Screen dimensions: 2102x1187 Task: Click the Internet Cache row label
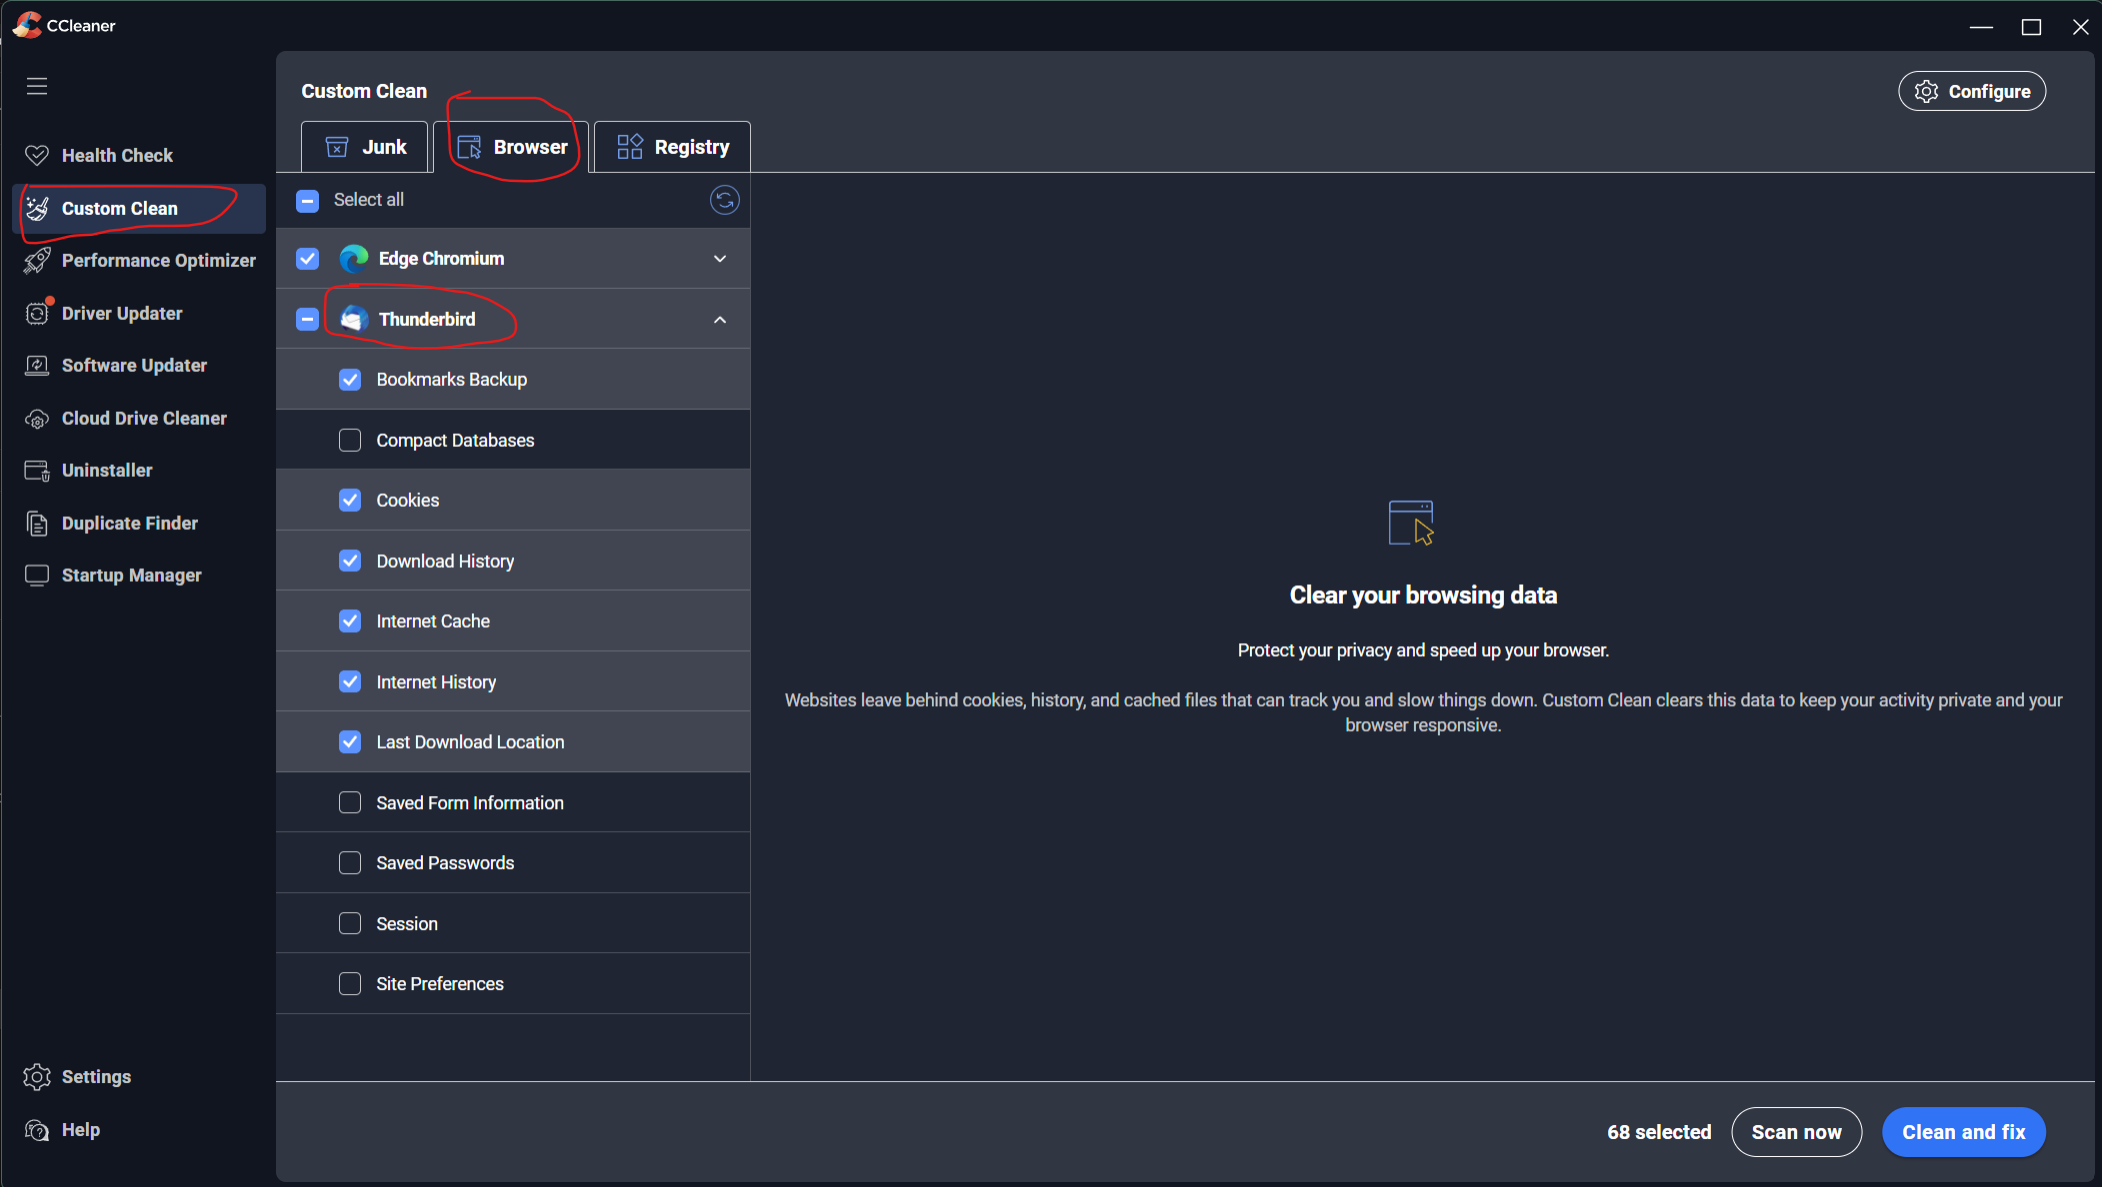[433, 621]
